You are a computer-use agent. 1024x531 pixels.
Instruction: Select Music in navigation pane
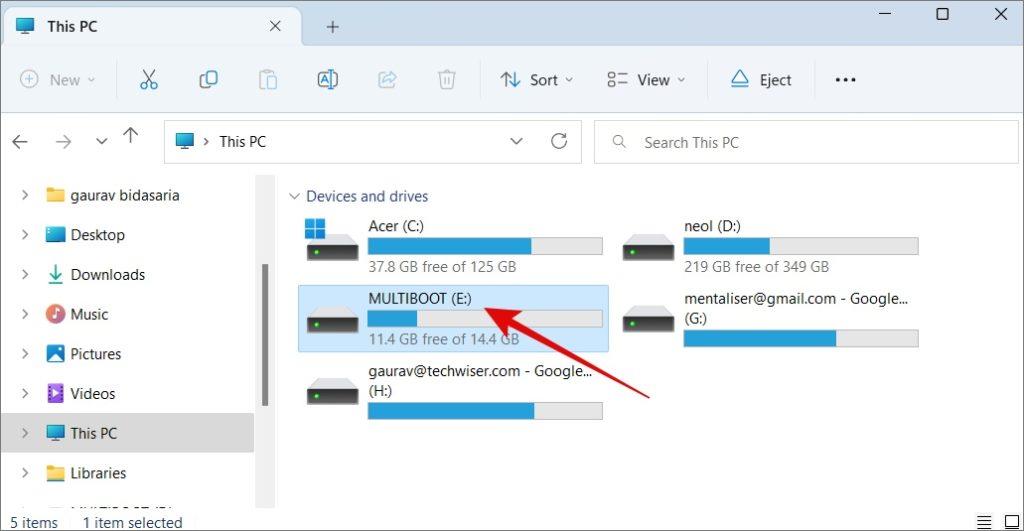point(77,314)
